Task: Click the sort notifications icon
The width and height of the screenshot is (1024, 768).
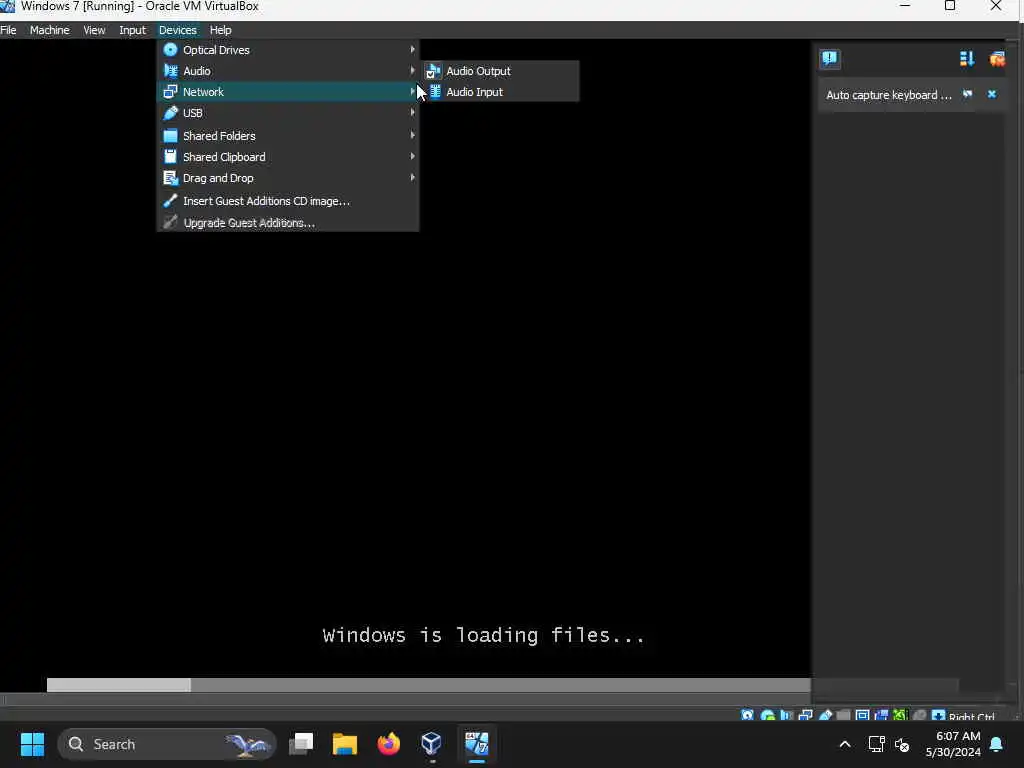Action: click(x=967, y=59)
